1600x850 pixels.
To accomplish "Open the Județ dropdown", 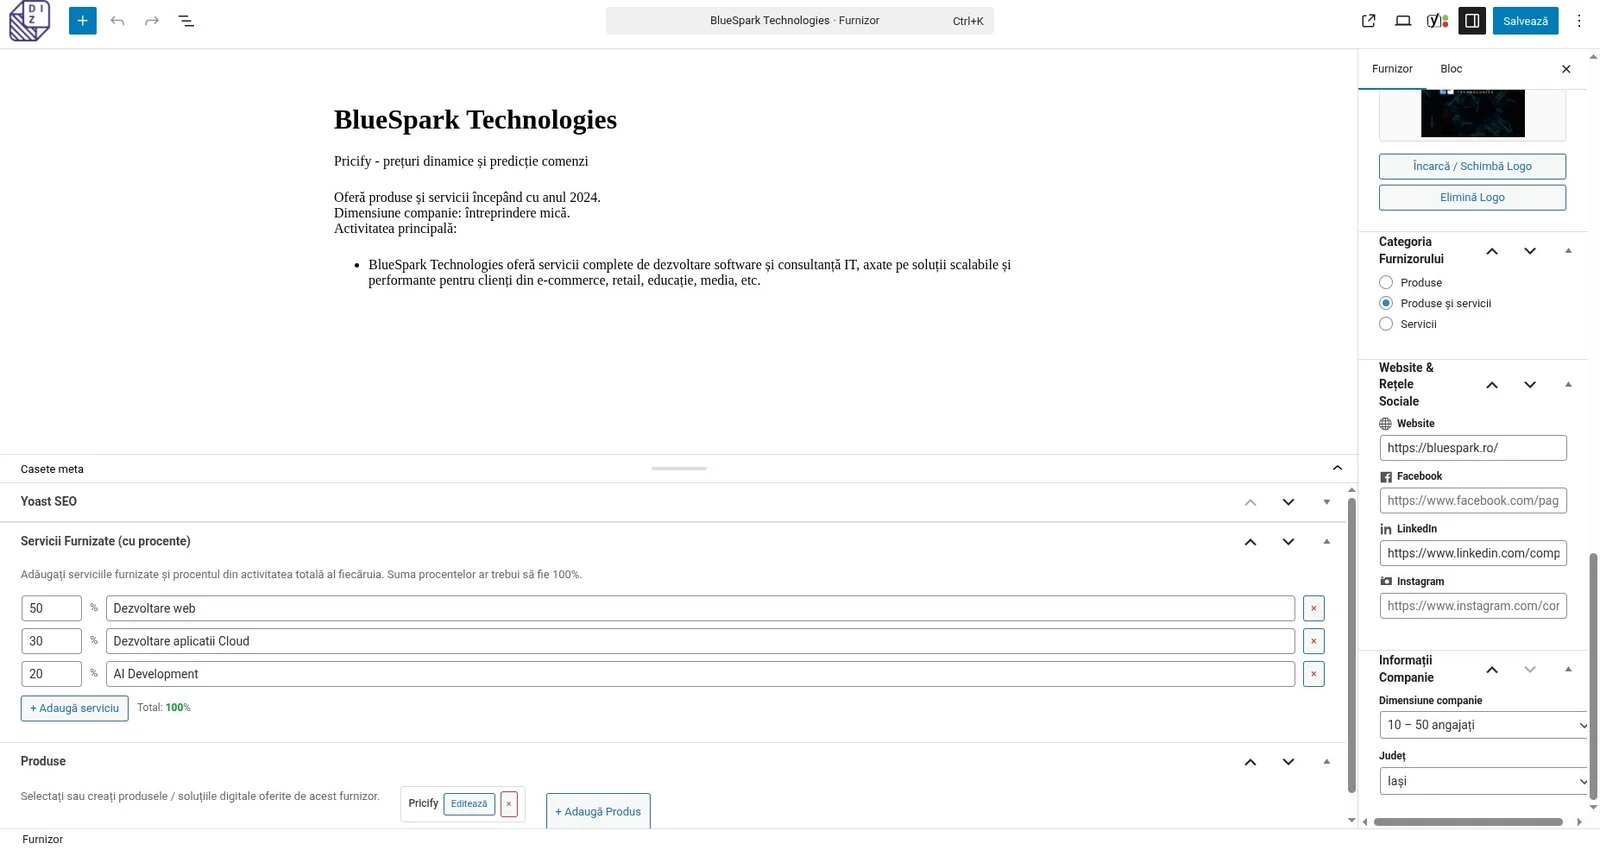I will (x=1484, y=781).
